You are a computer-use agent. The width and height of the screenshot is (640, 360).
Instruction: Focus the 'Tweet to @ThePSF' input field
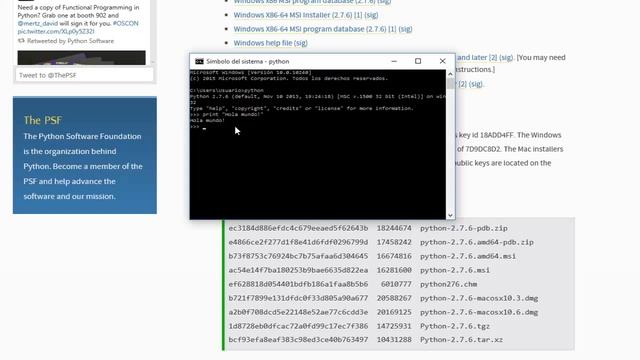(x=84, y=75)
